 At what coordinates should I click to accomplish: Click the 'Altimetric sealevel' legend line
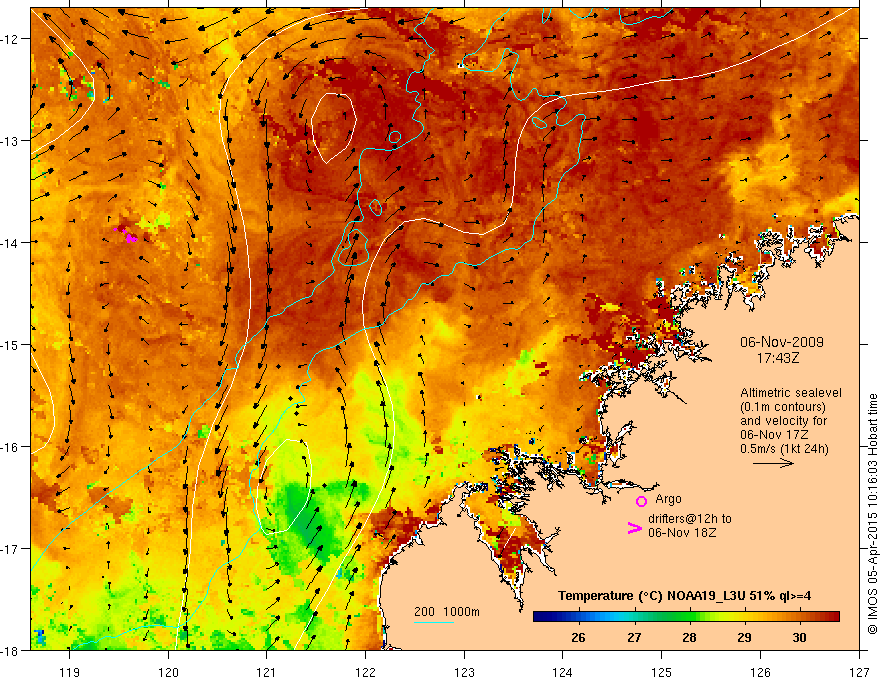(791, 393)
